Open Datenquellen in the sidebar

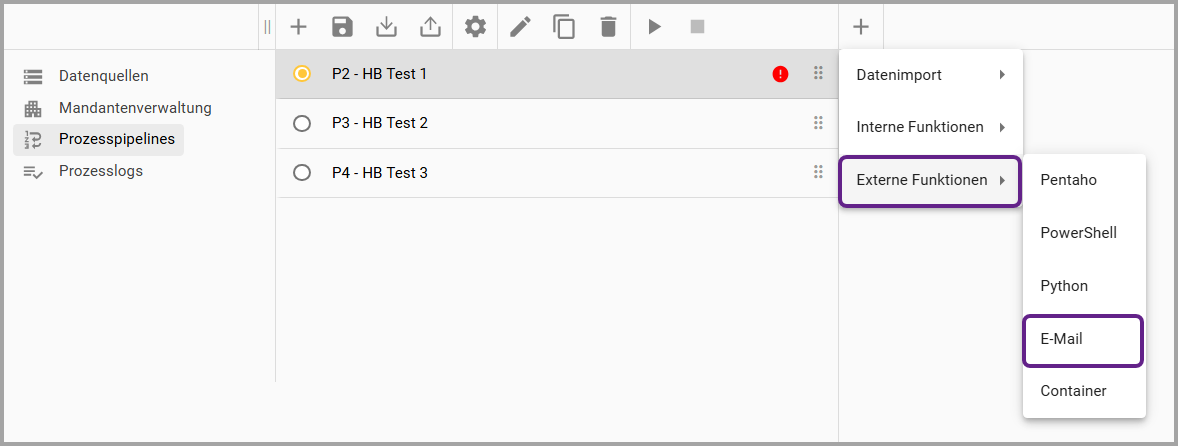(103, 76)
